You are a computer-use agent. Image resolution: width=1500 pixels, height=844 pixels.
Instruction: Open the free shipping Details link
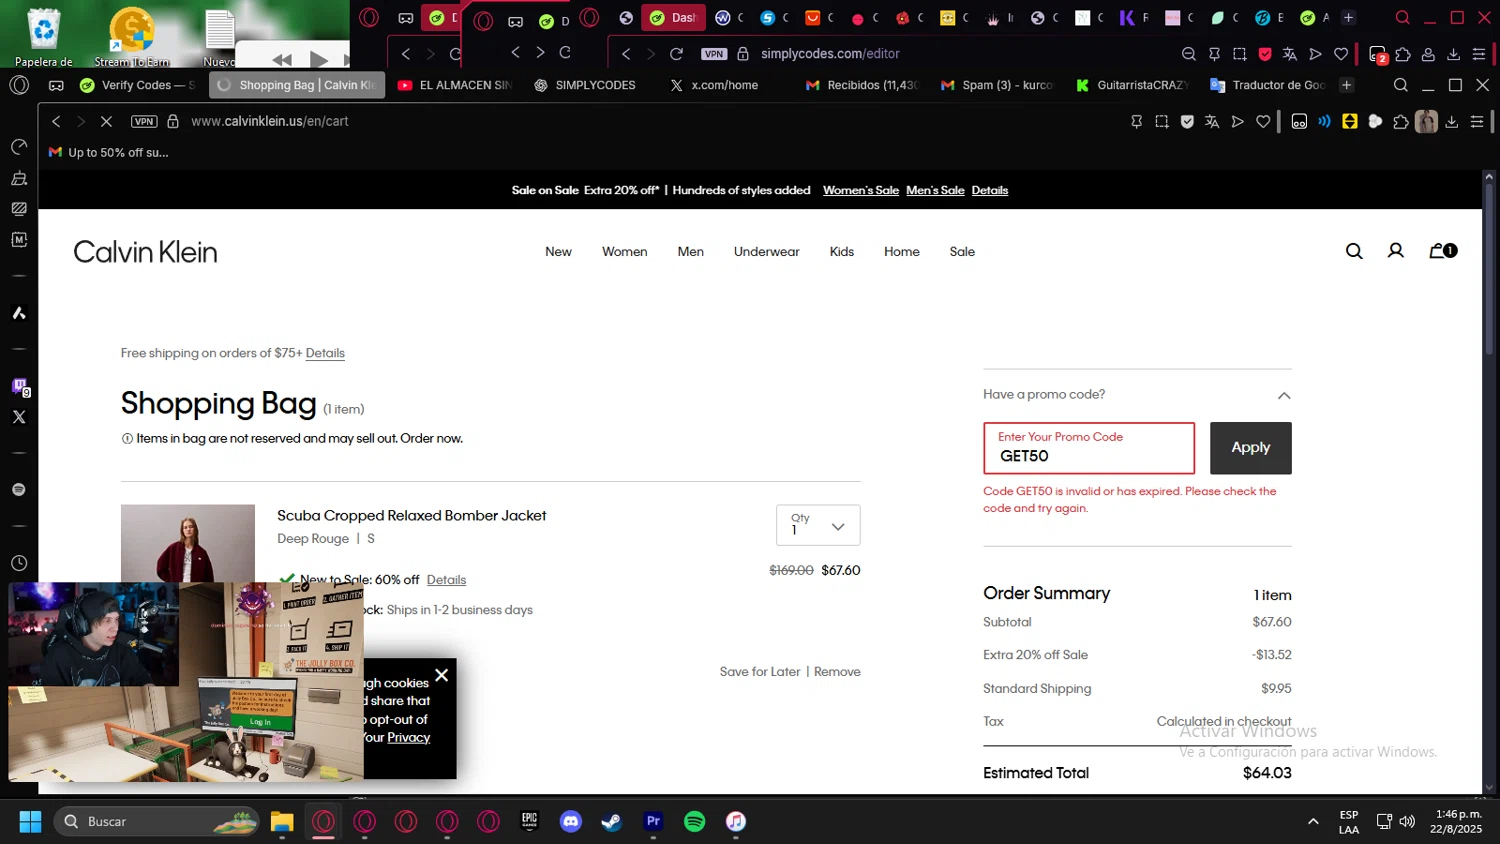(x=325, y=353)
